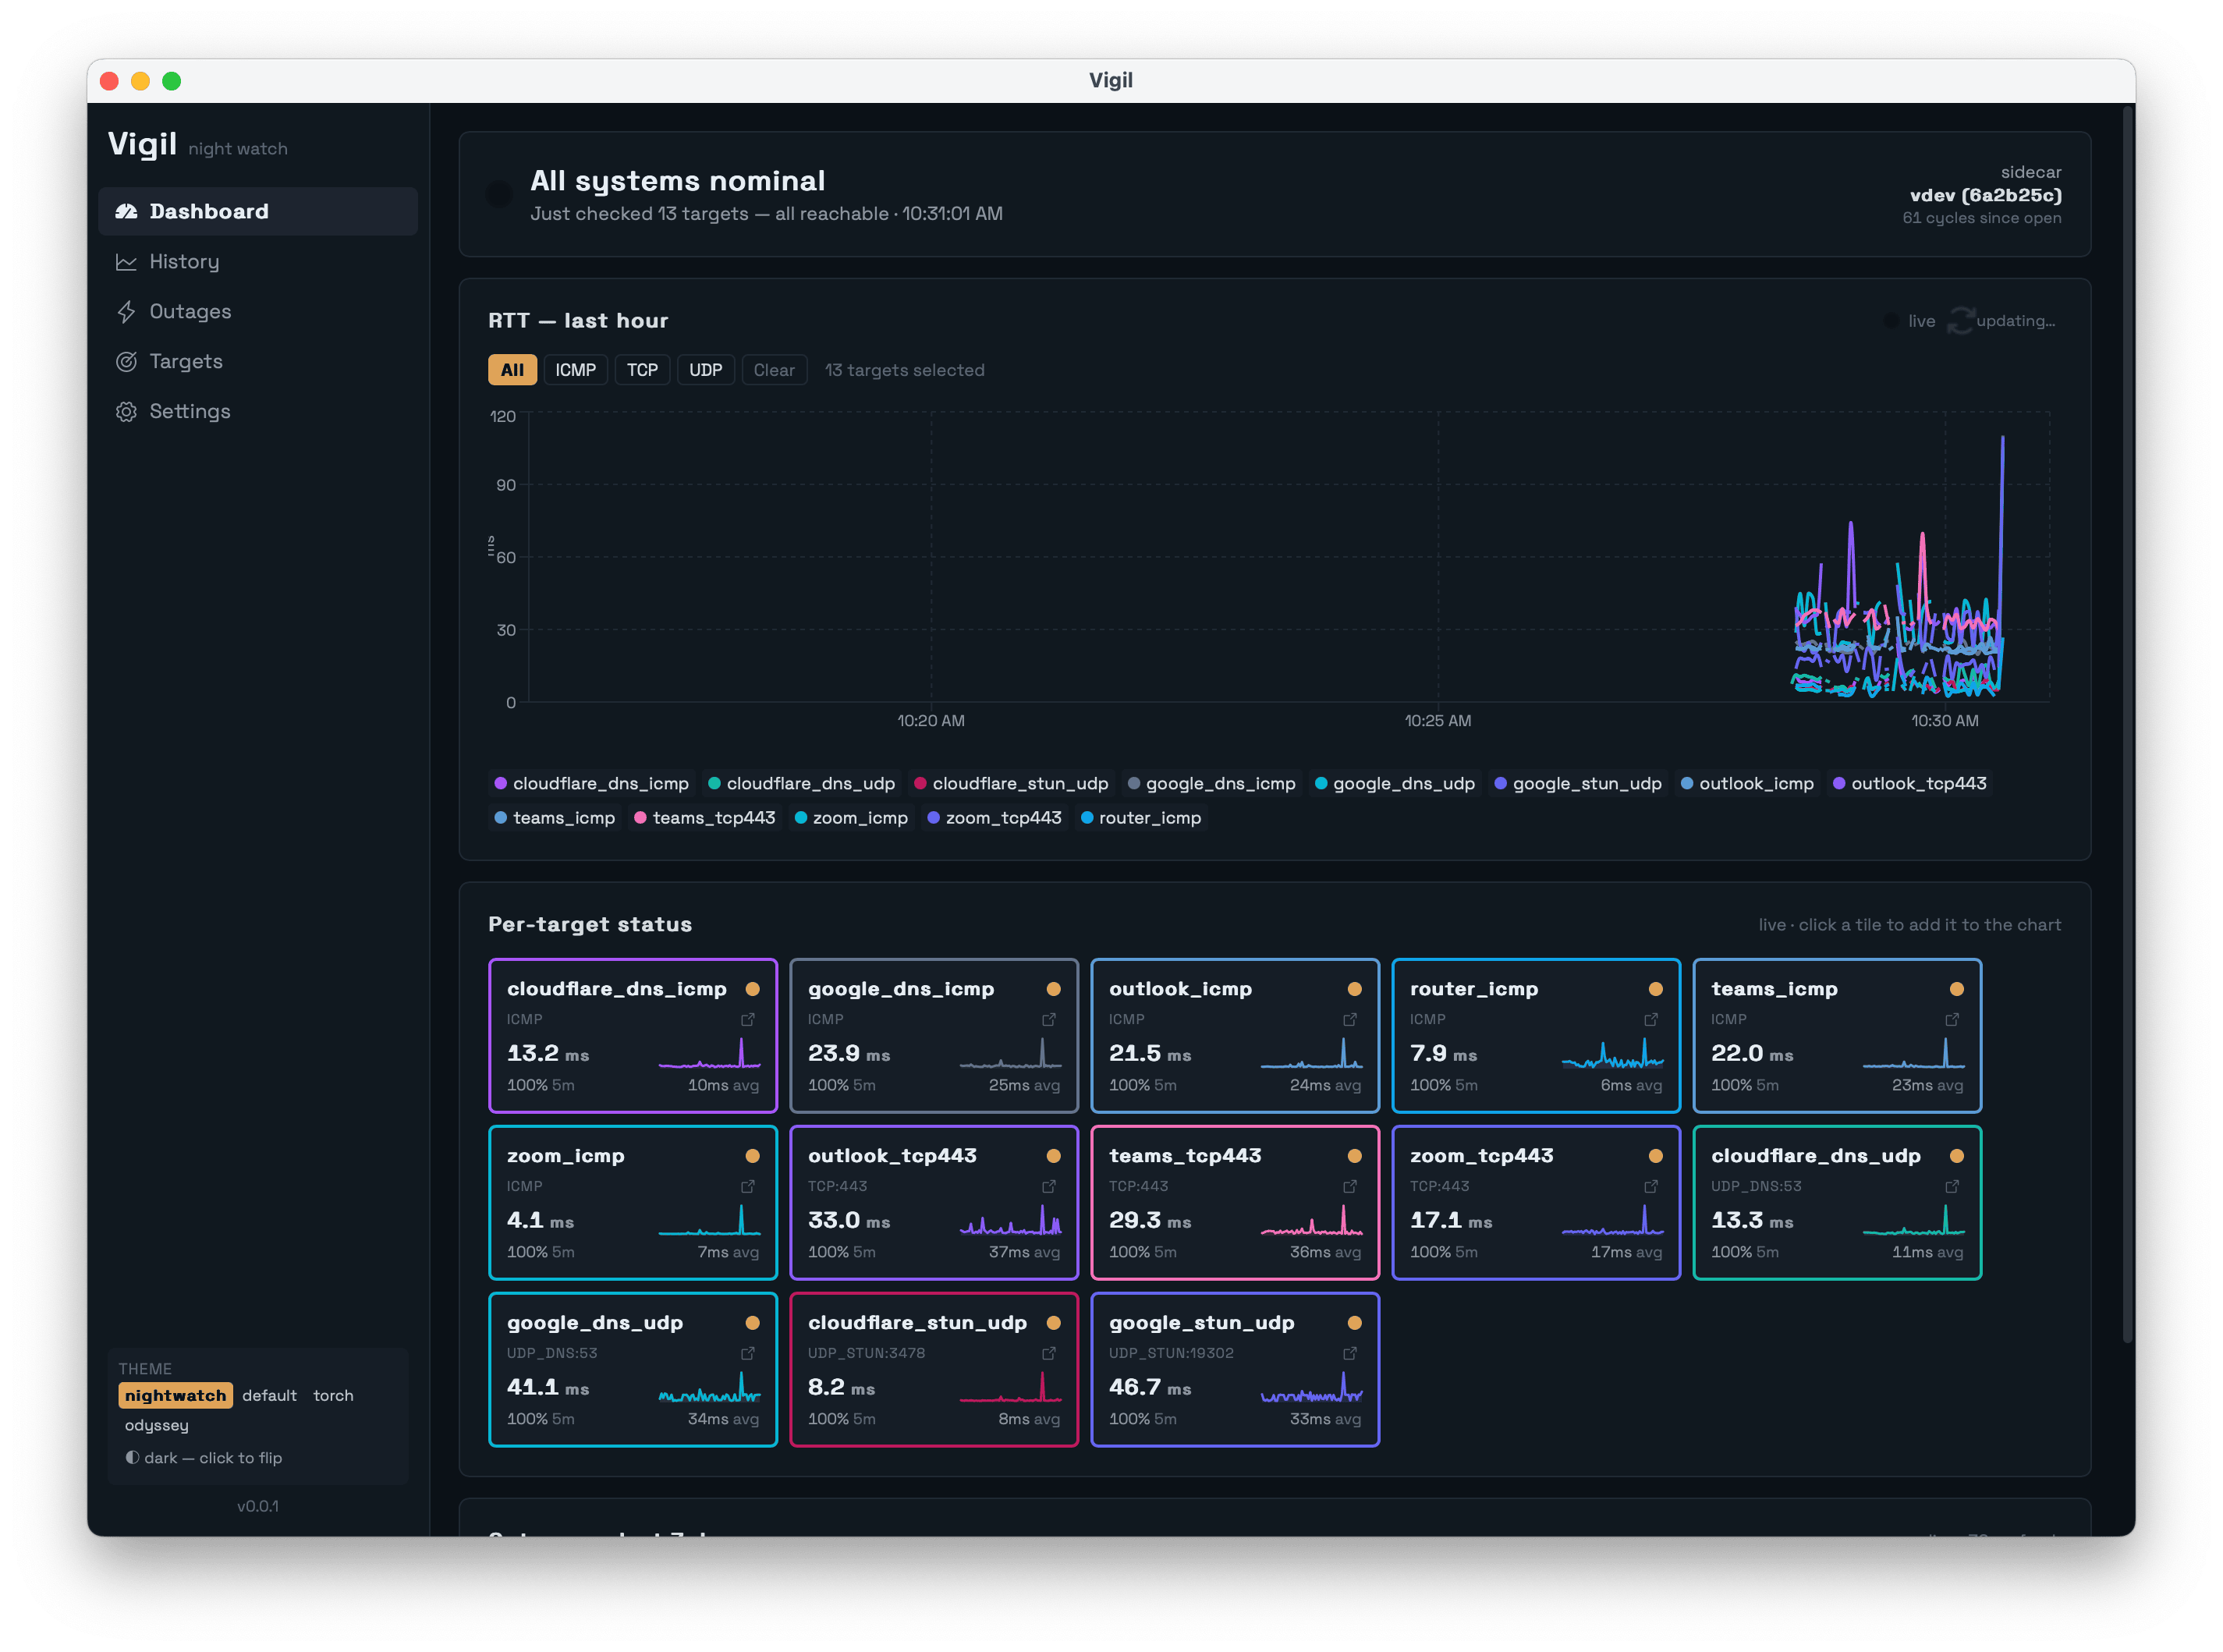The width and height of the screenshot is (2223, 1652).
Task: Open external link icon on router_icmp tile
Action: click(x=1651, y=1020)
